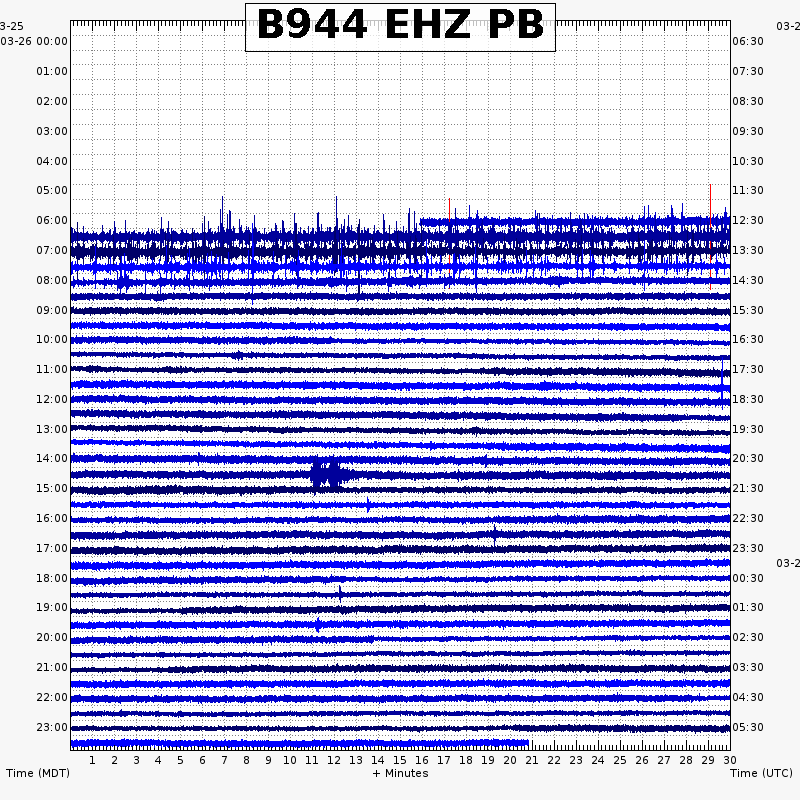Select the 21:30 UTC time label
This screenshot has width=800, height=800.
point(748,488)
